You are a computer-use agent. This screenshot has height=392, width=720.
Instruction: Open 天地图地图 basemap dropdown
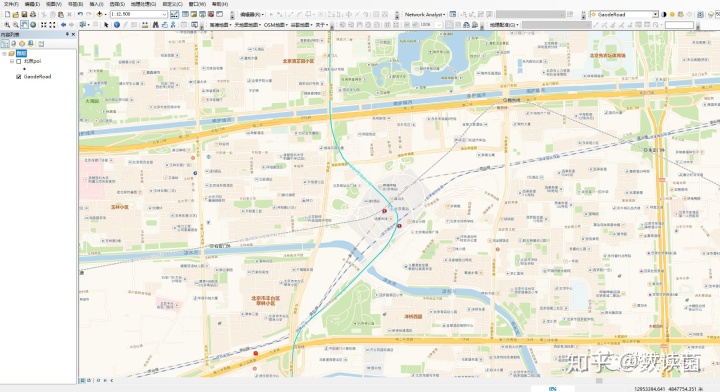tap(248, 25)
